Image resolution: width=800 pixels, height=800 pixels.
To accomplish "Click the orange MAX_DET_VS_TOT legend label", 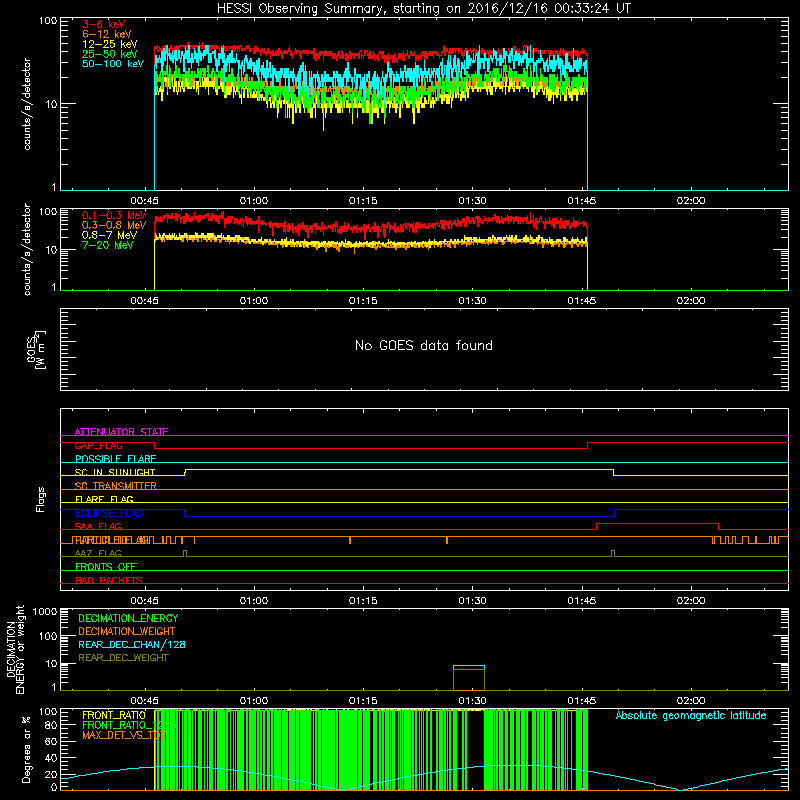I will pyautogui.click(x=123, y=735).
